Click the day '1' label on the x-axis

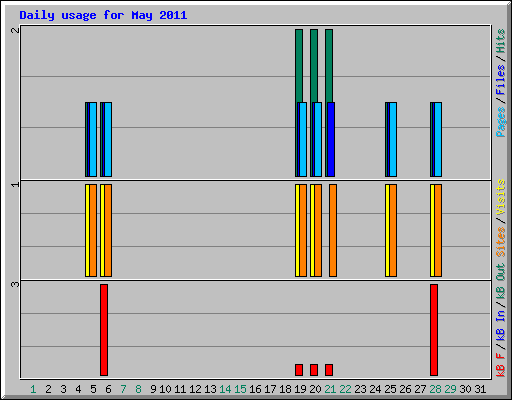(33, 389)
